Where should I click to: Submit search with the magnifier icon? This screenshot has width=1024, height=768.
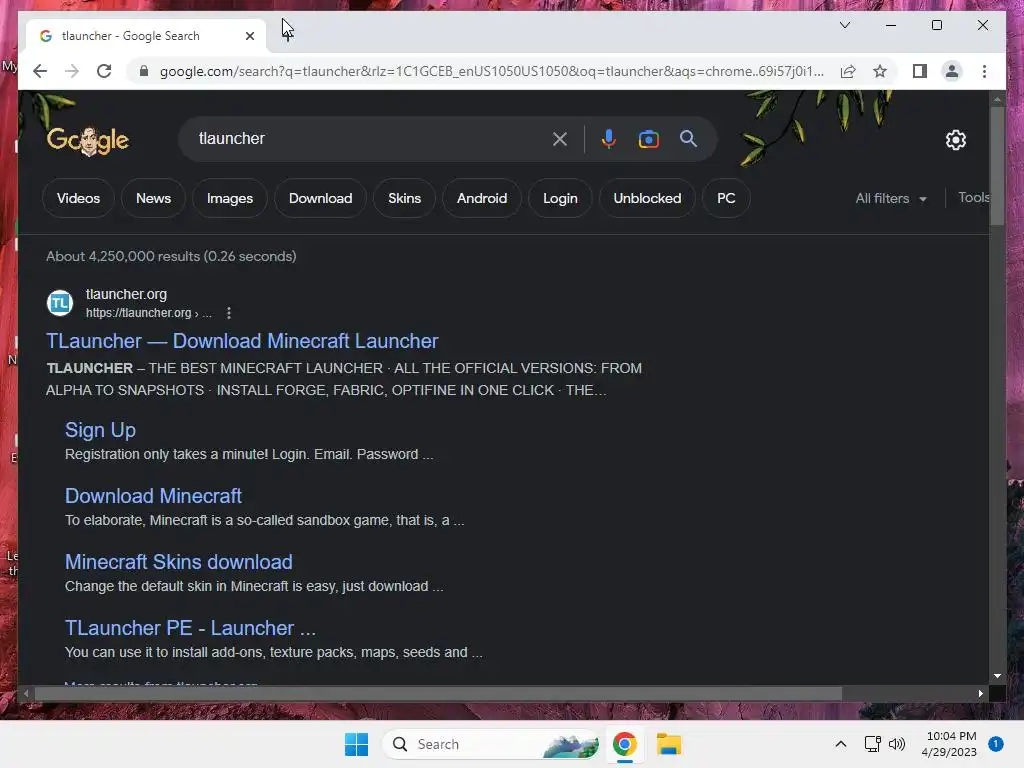click(688, 139)
